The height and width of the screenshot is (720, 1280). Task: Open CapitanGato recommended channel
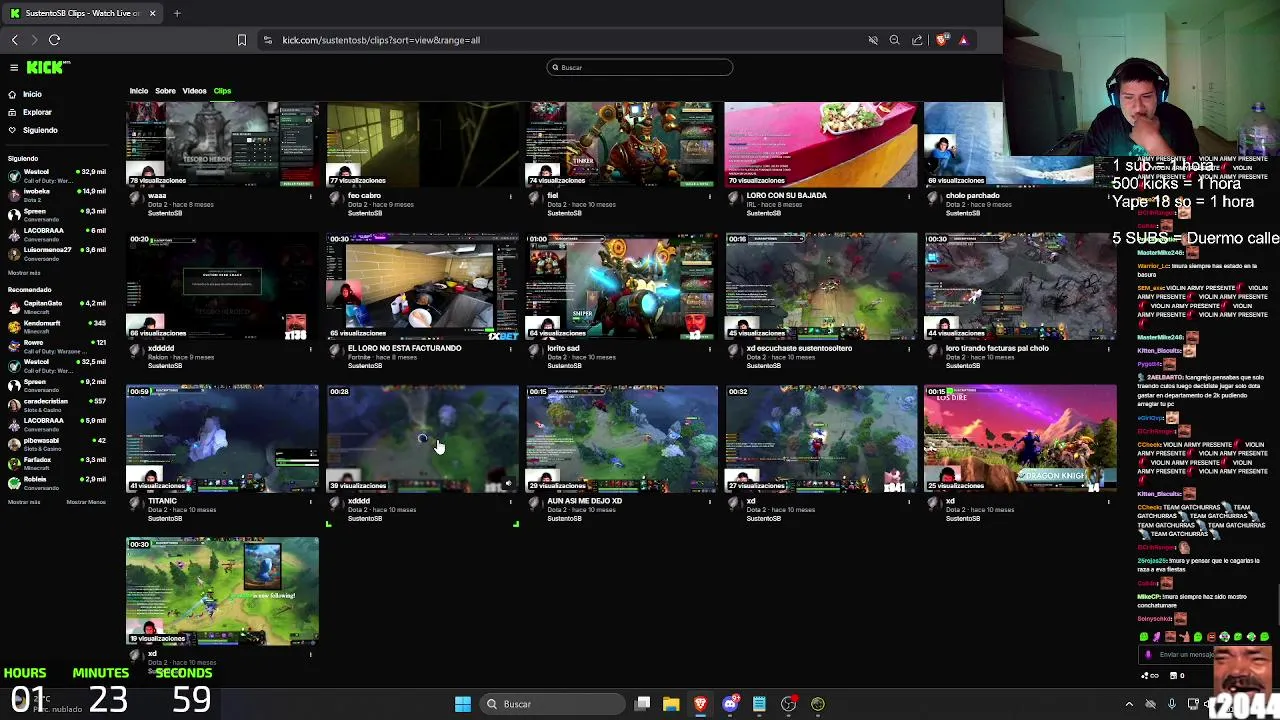tap(57, 307)
